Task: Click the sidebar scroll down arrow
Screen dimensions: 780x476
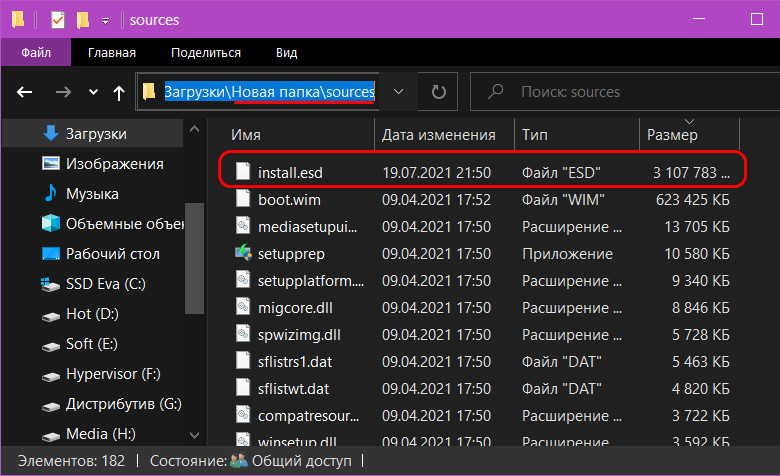Action: click(195, 435)
